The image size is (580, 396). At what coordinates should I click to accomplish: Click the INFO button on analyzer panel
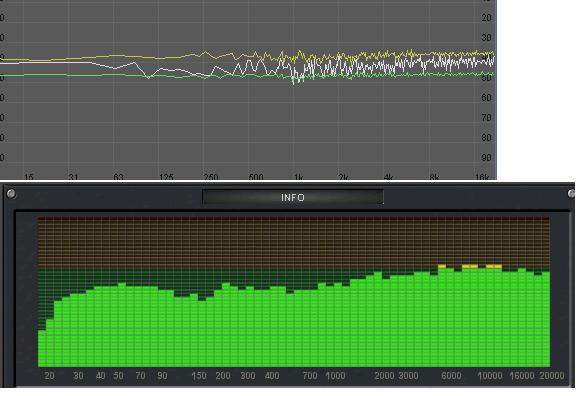click(293, 197)
